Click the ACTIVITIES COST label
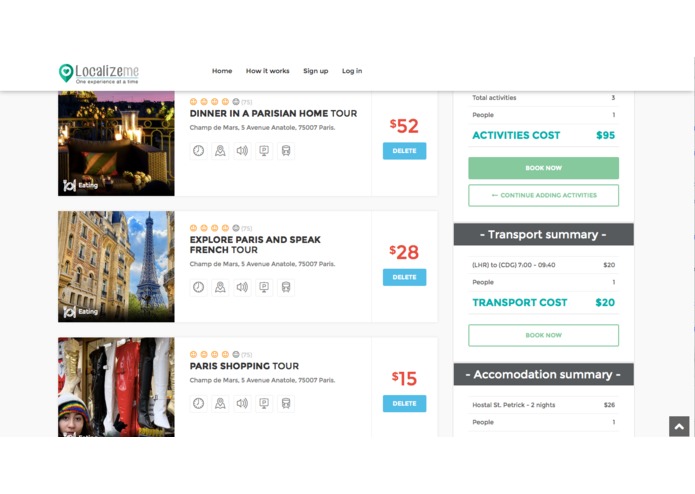 [x=516, y=136]
